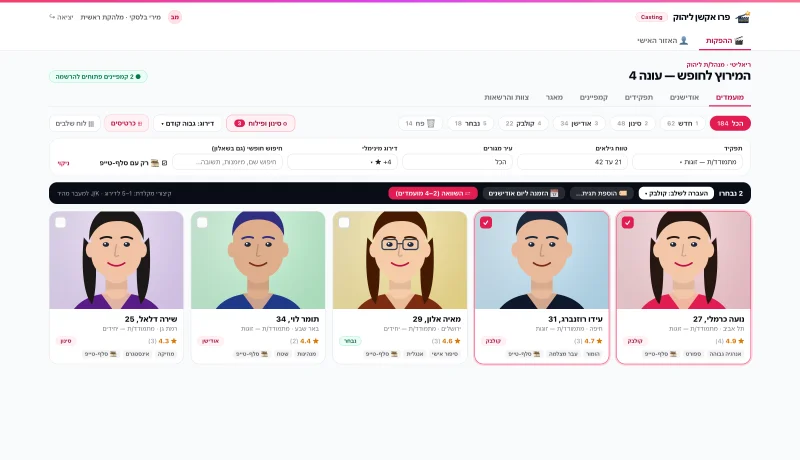Open the העברה לשלב: קולבק dropdown
The height and width of the screenshot is (460, 800).
pos(676,193)
